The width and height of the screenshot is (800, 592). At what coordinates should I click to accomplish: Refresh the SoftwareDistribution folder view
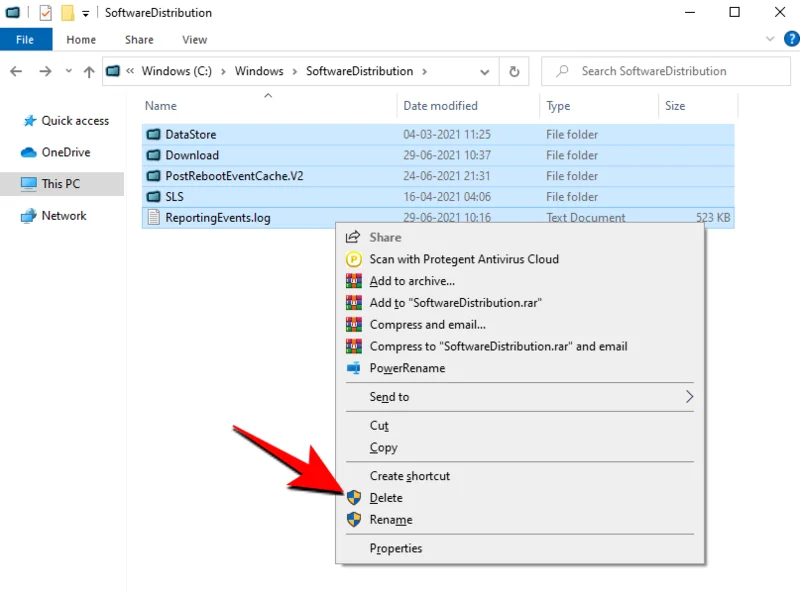(x=513, y=71)
